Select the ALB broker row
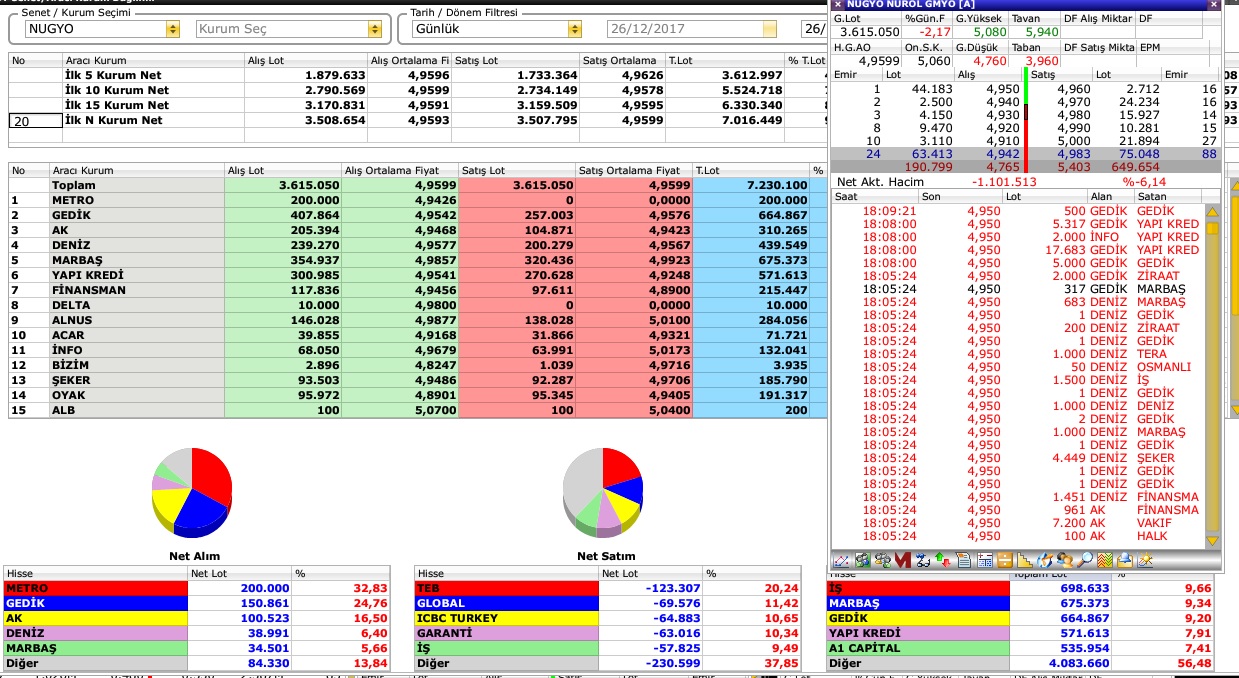Viewport: 1239px width, 678px height. (418, 411)
